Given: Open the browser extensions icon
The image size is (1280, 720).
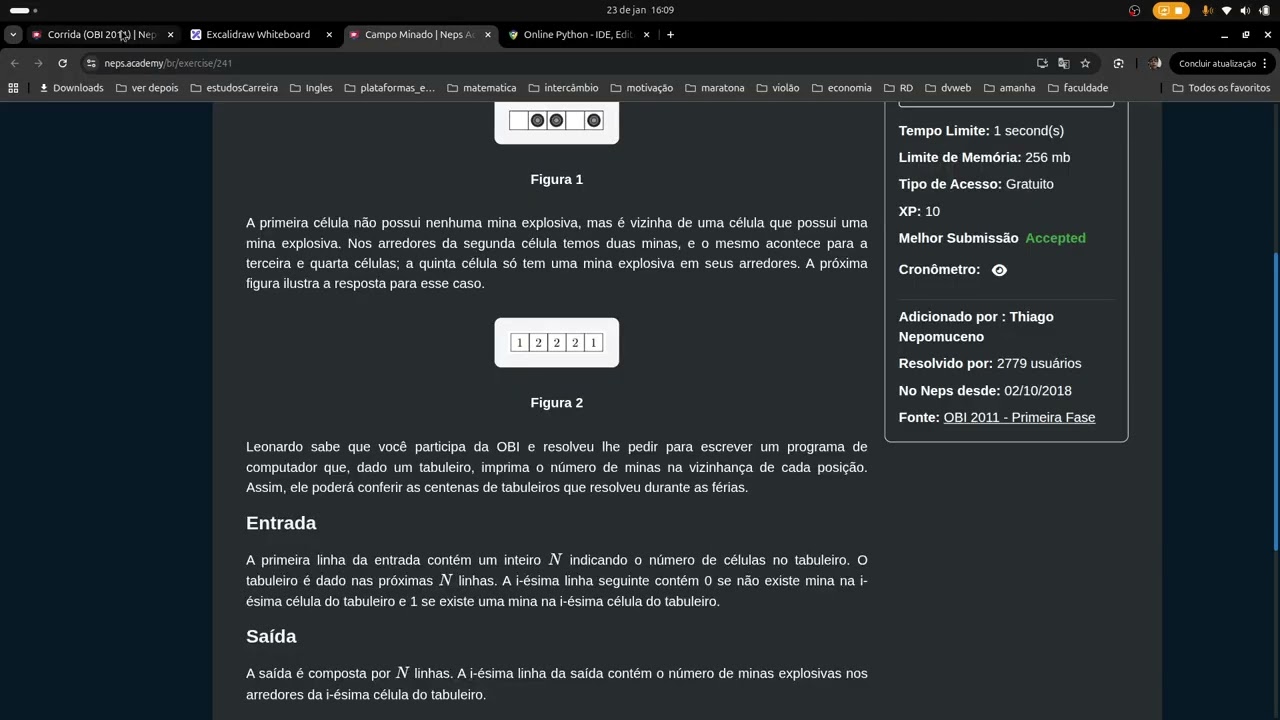Looking at the screenshot, I should pyautogui.click(x=1119, y=63).
